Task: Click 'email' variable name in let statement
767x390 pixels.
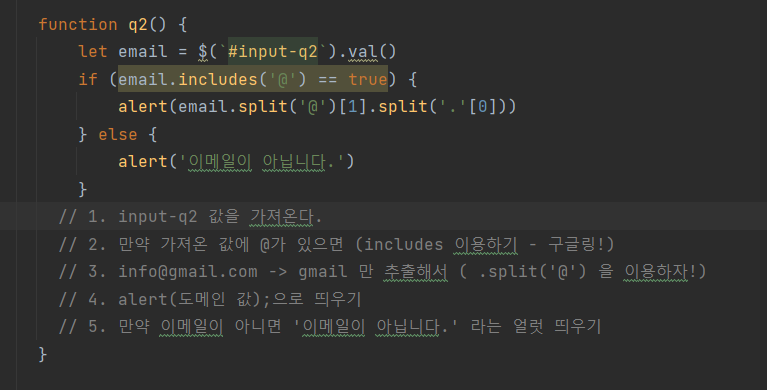Action: point(143,51)
